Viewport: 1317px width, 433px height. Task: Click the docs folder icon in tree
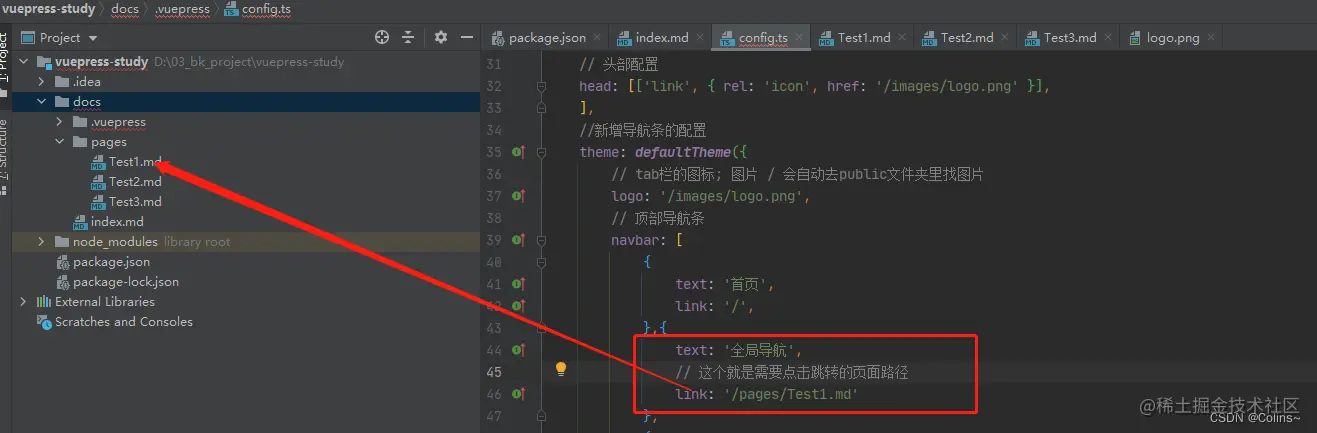[62, 102]
